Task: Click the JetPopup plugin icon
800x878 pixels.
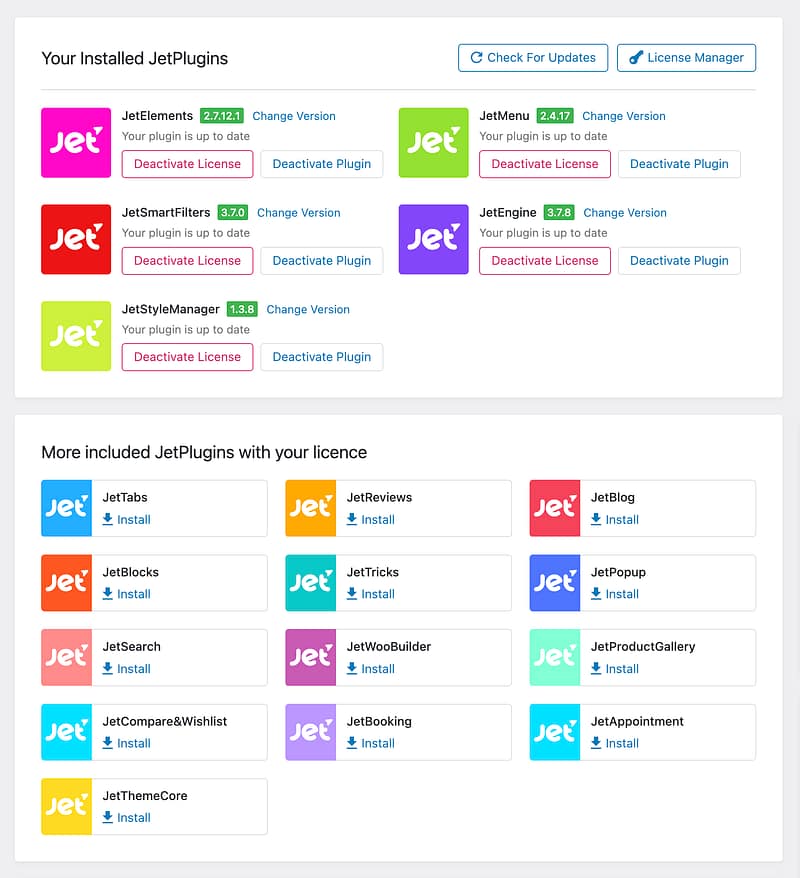Action: pos(554,583)
